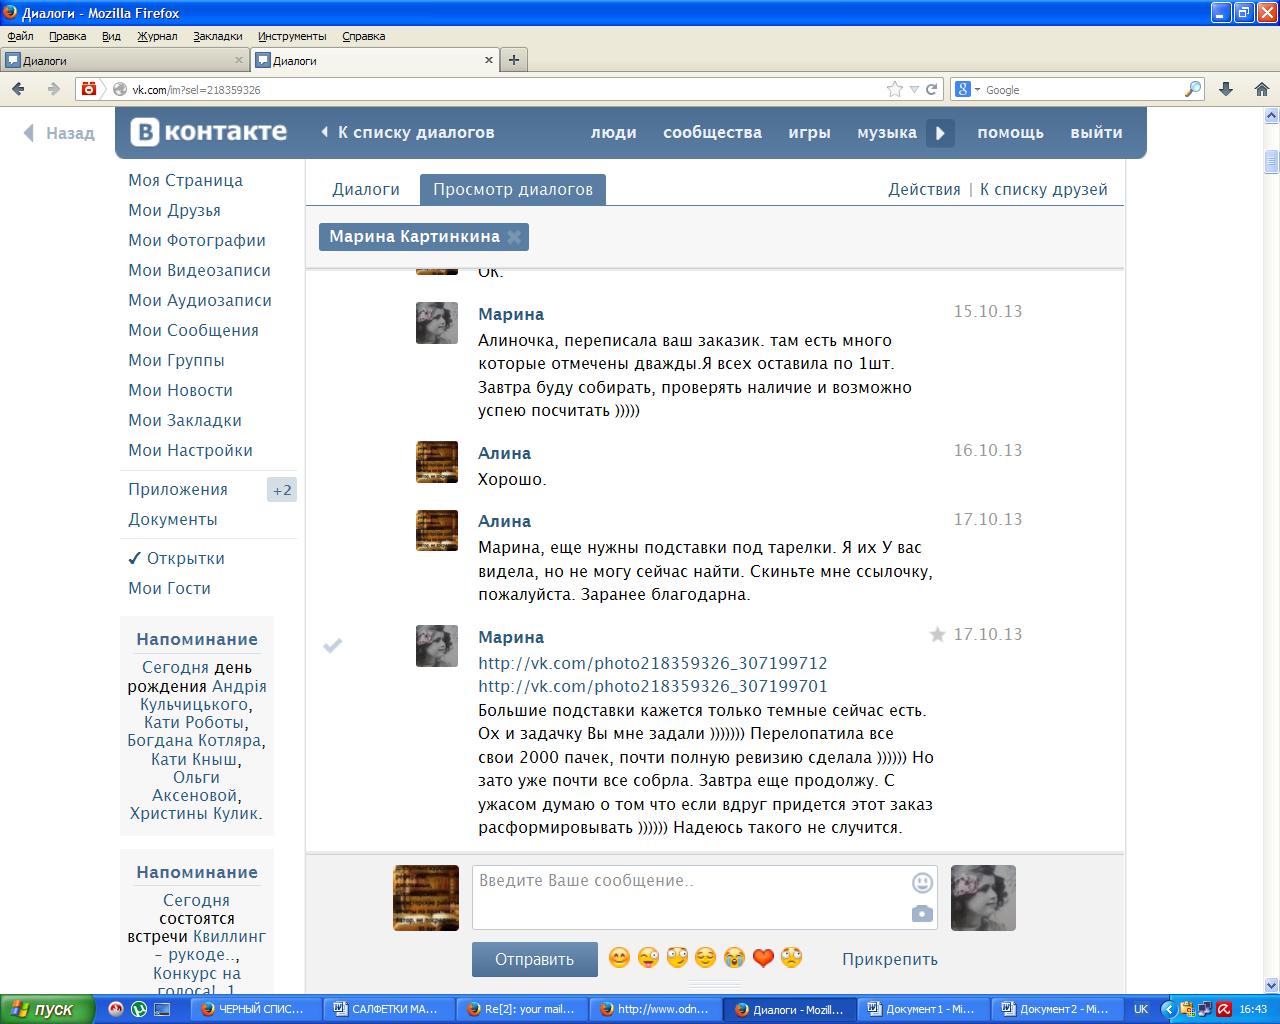Viewport: 1280px width, 1024px height.
Task: Switch to the Диалоги tab in VK
Action: pos(366,189)
